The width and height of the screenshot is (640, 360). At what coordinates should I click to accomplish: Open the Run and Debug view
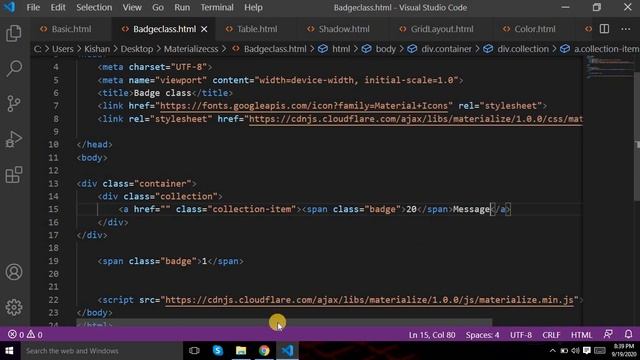(x=14, y=139)
